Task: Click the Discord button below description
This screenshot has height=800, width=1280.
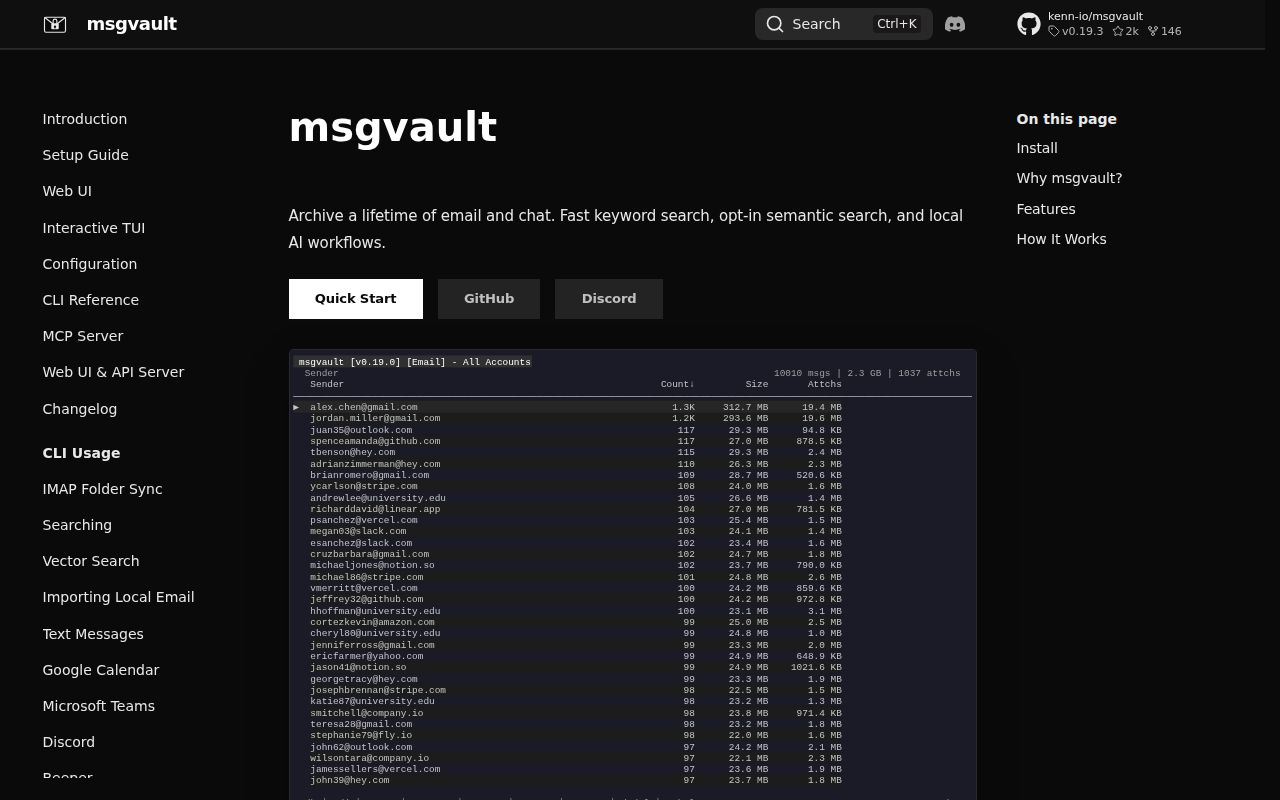Action: click(x=609, y=299)
